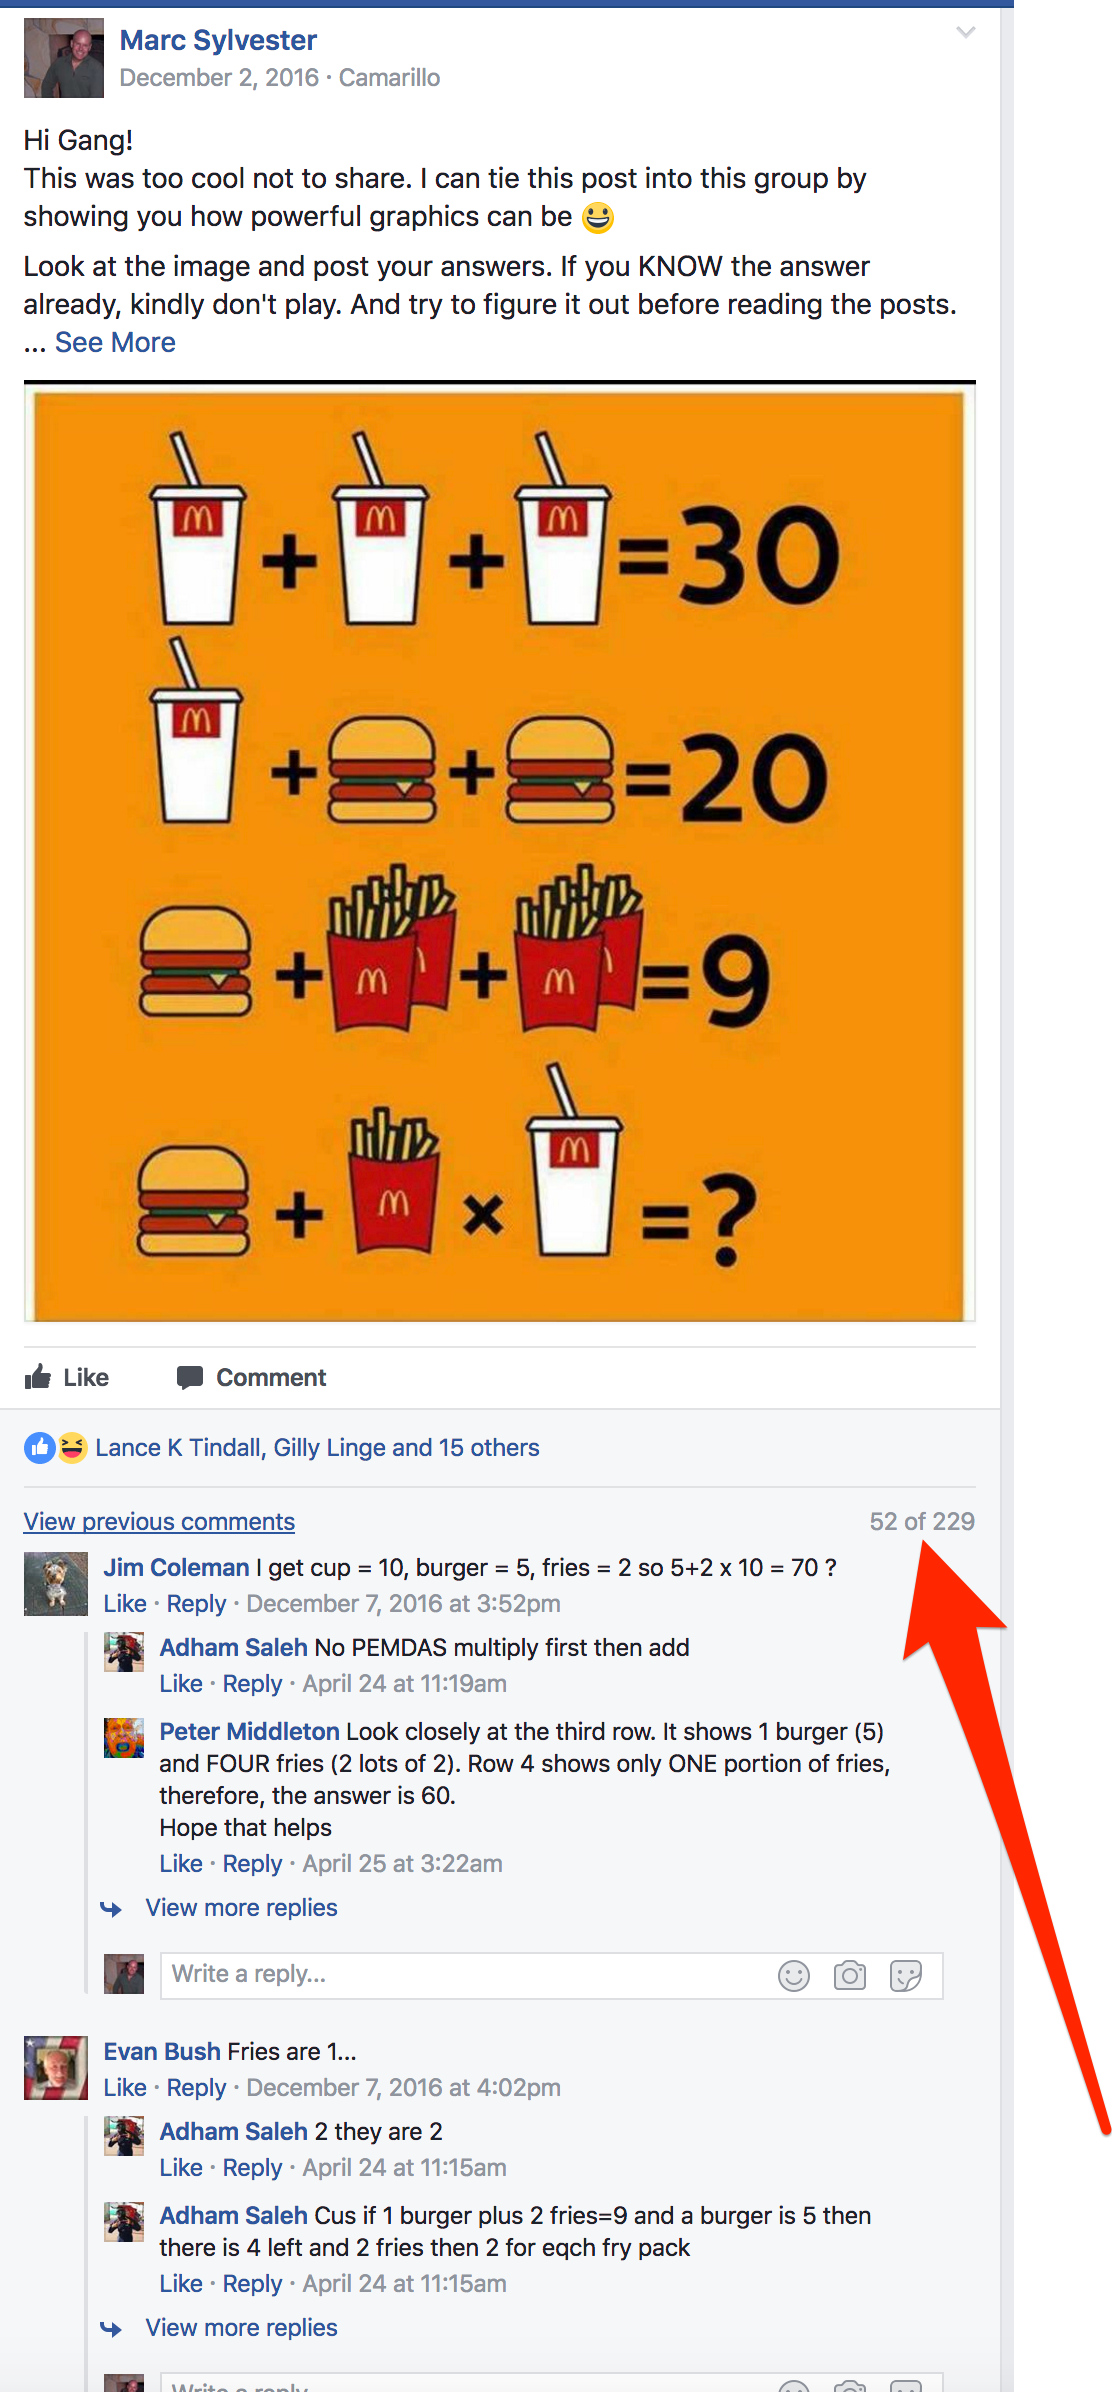Click the laughing Haha reaction icon
Screen dimensions: 1112x2392
point(72,1448)
